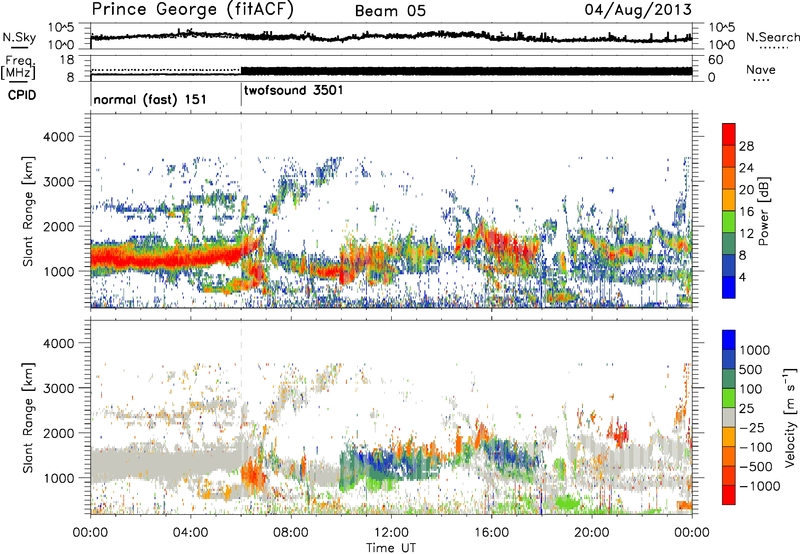
Task: Click the '16:00' time axis tick label
Action: click(491, 533)
